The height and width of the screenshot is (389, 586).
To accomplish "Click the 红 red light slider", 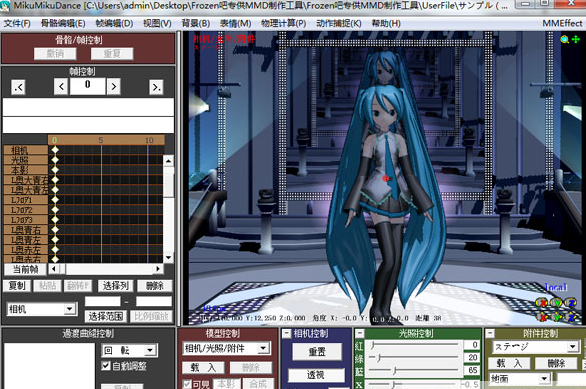I will coord(414,345).
